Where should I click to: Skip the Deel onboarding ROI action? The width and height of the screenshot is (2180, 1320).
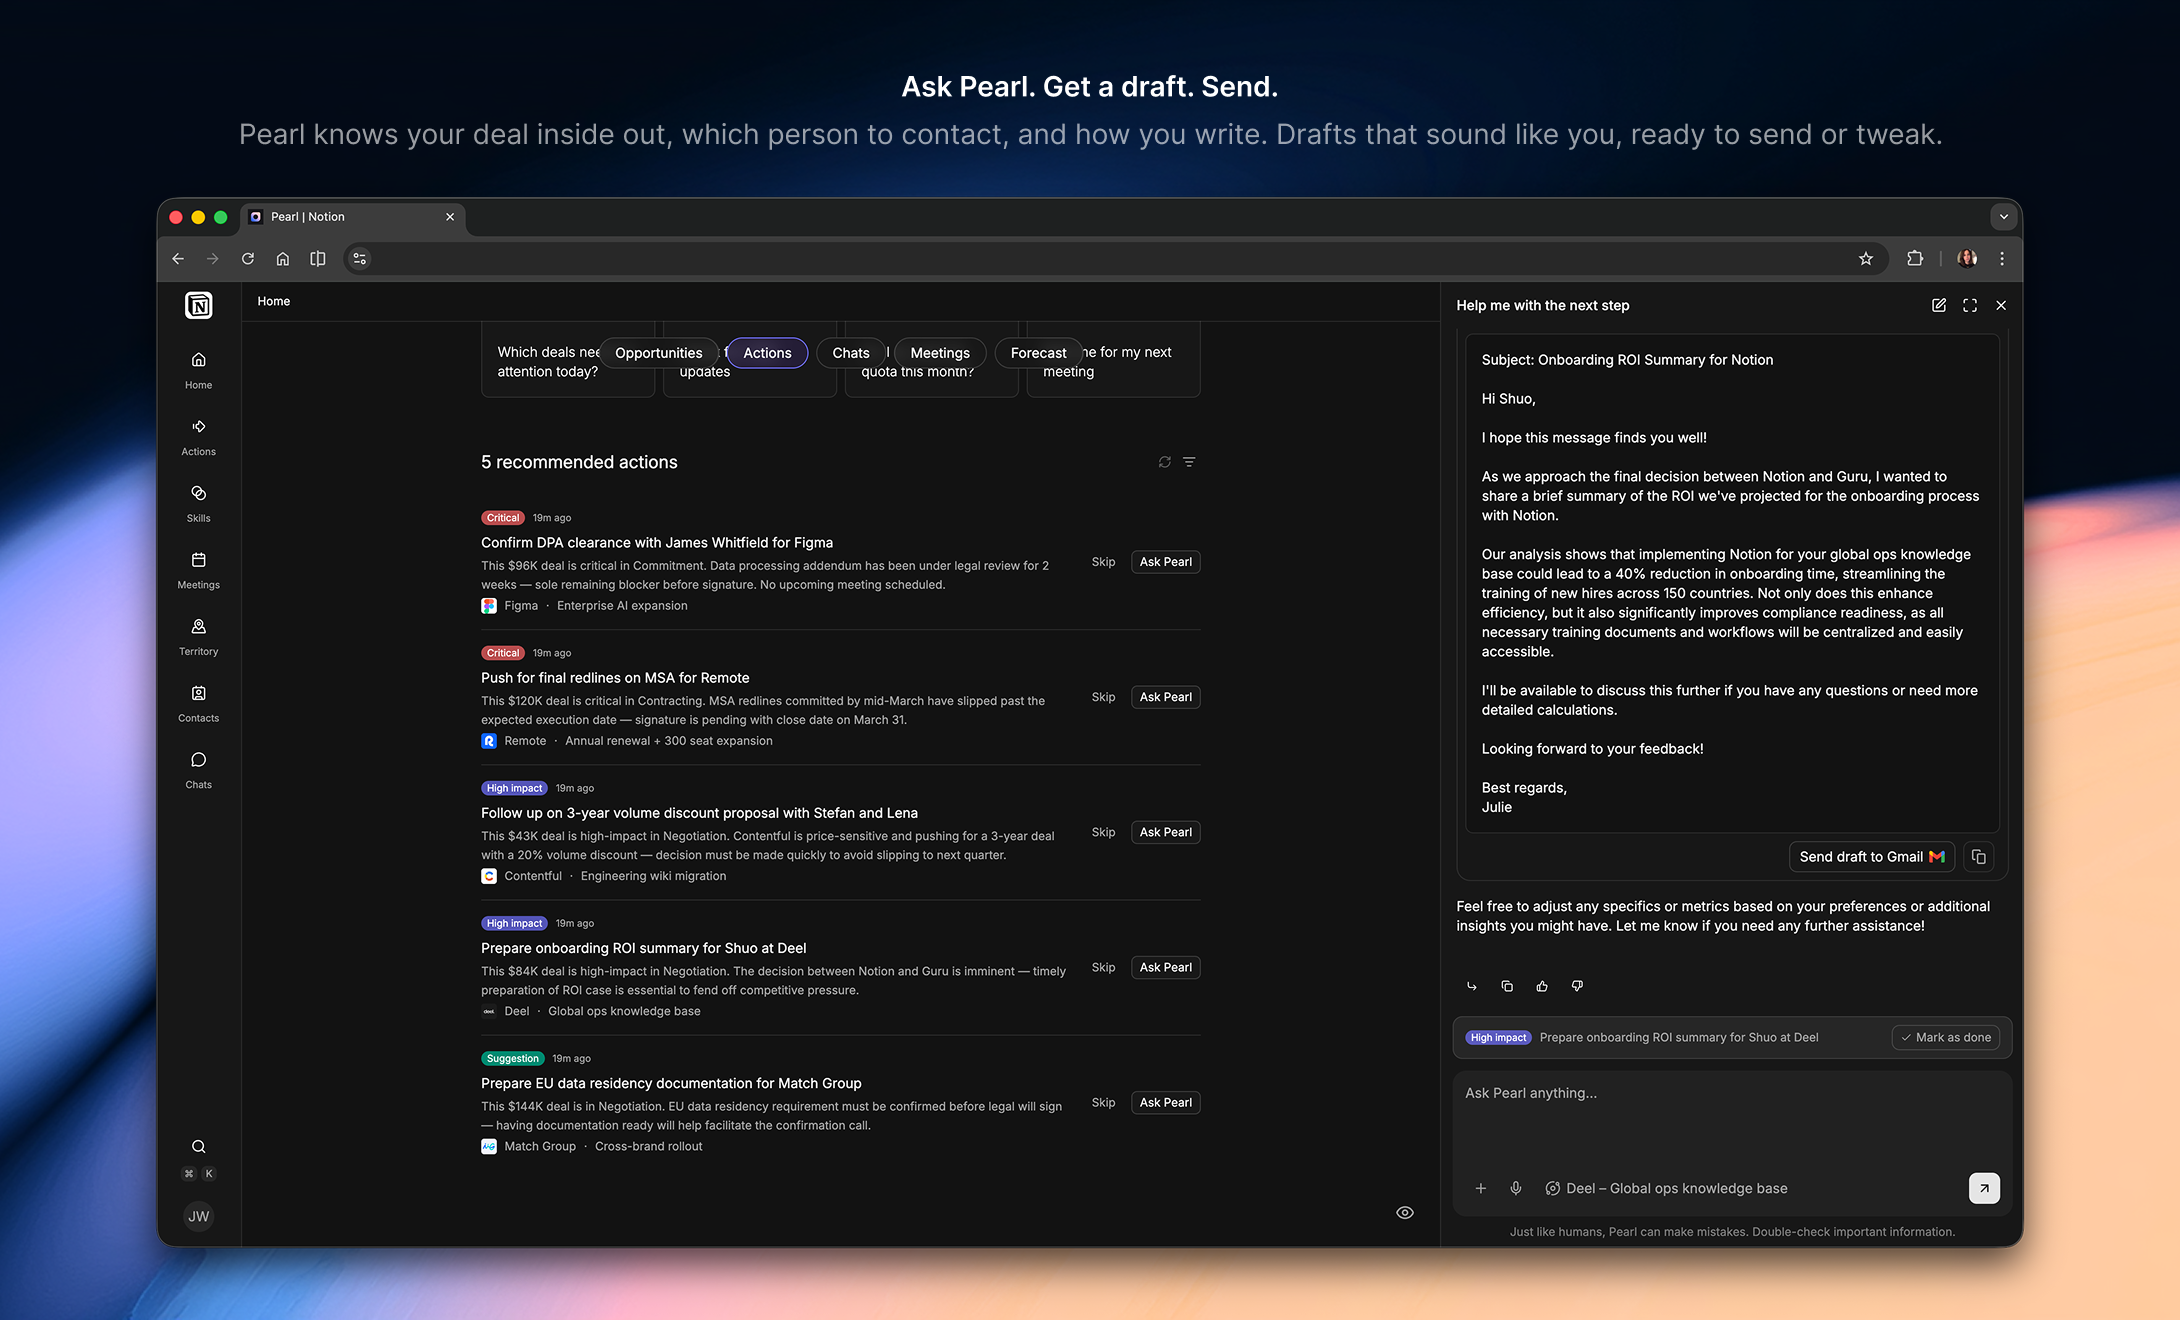(1103, 967)
